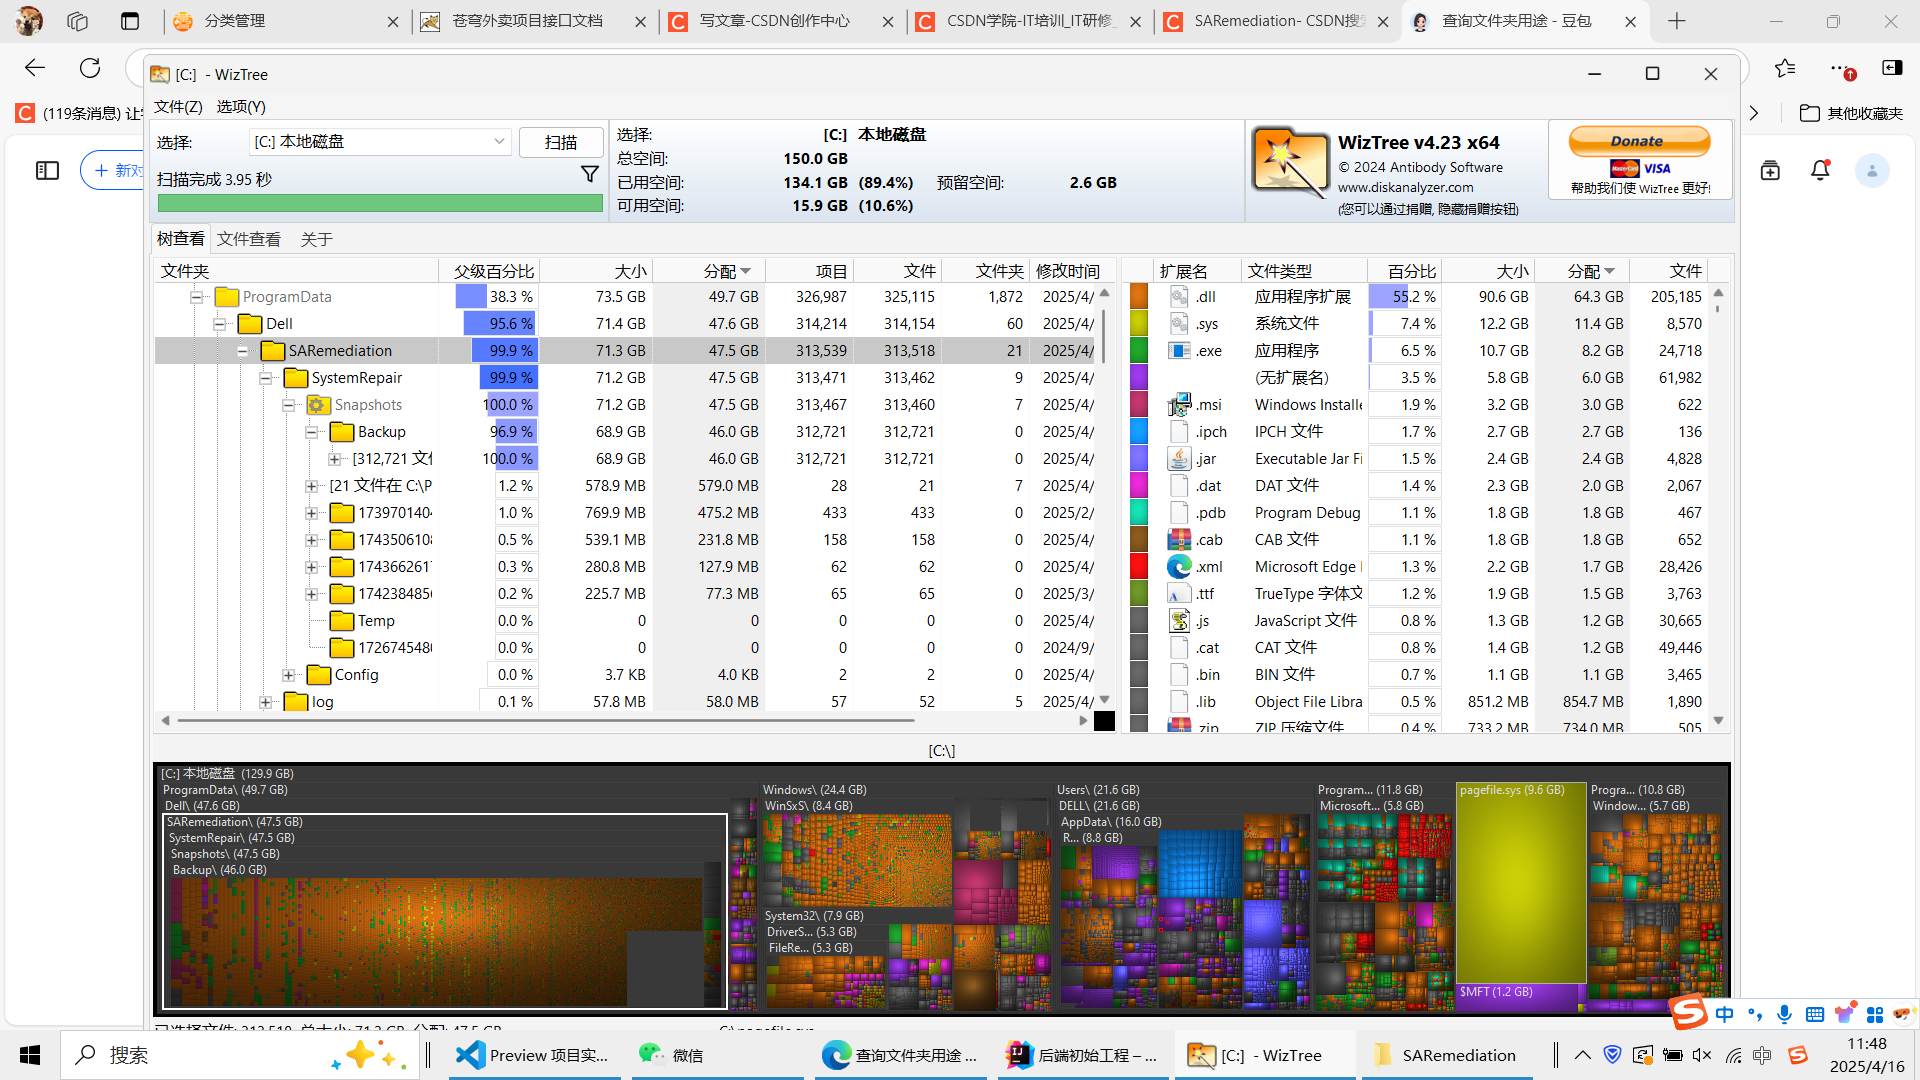The width and height of the screenshot is (1920, 1080).
Task: Click the .xml Edge file icon
Action: [1180, 567]
